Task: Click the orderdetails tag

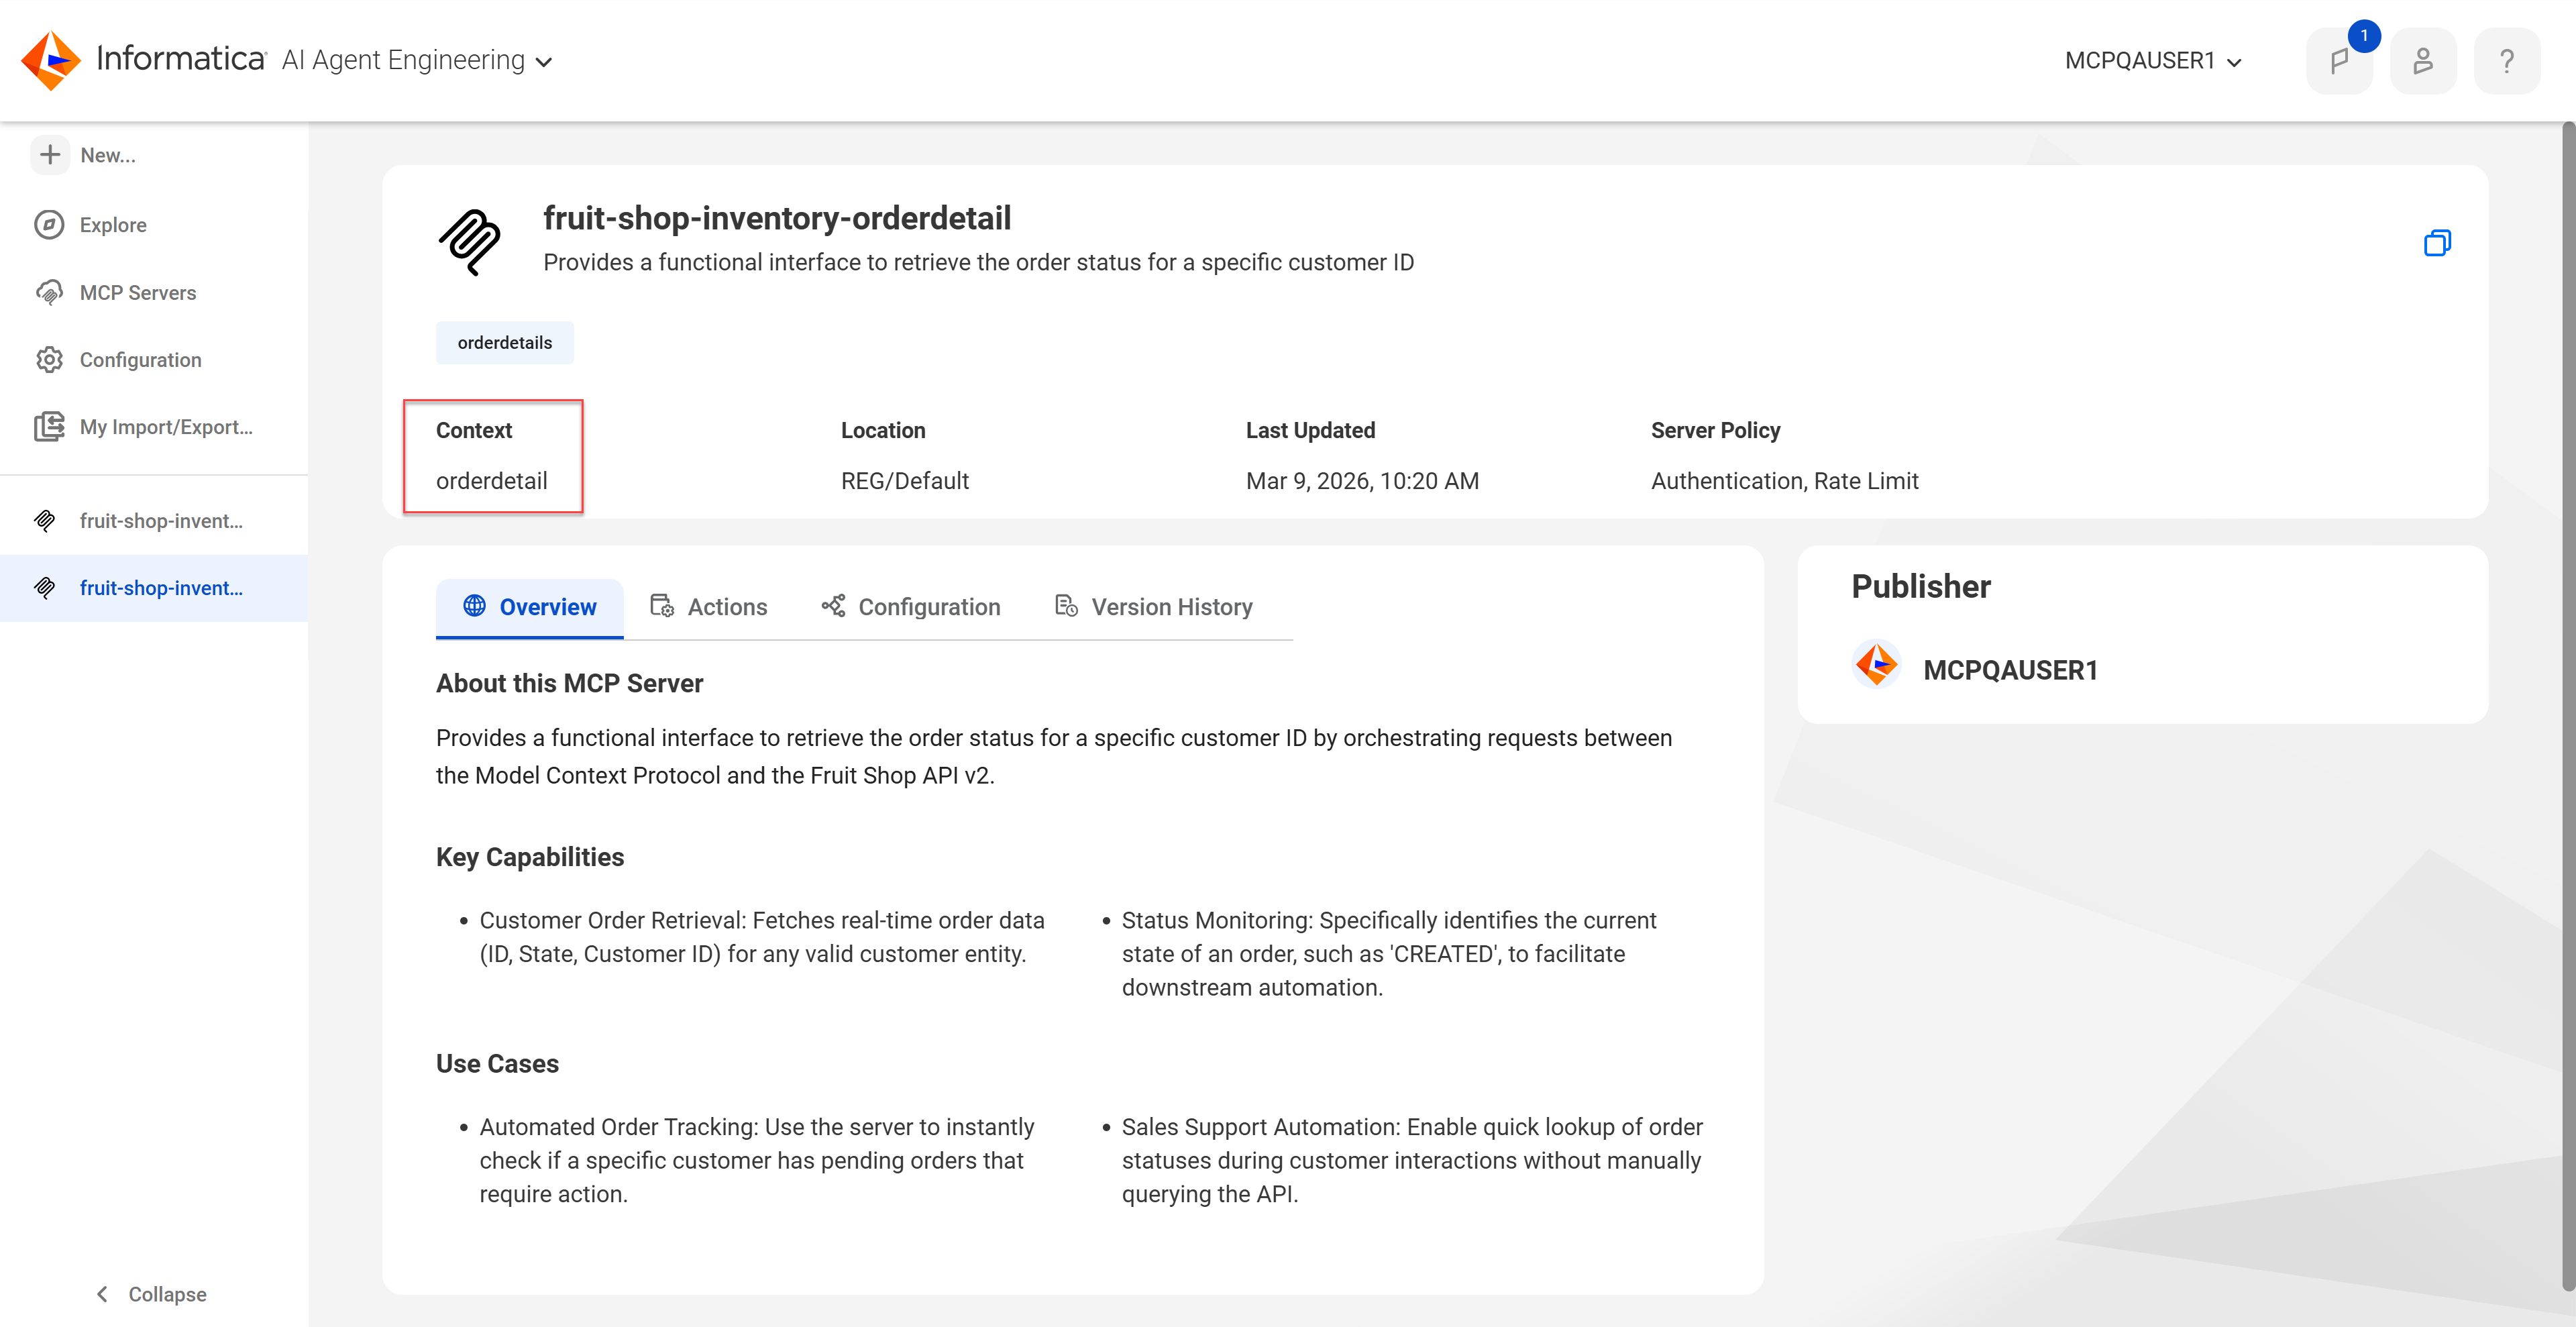Action: click(505, 343)
